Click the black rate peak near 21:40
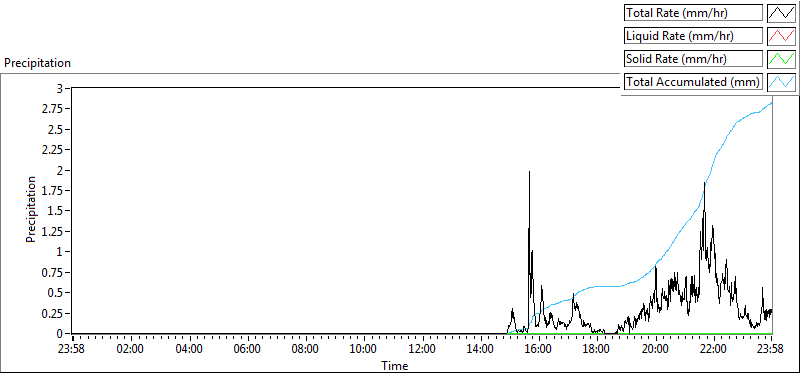This screenshot has height=373, width=800. click(705, 184)
